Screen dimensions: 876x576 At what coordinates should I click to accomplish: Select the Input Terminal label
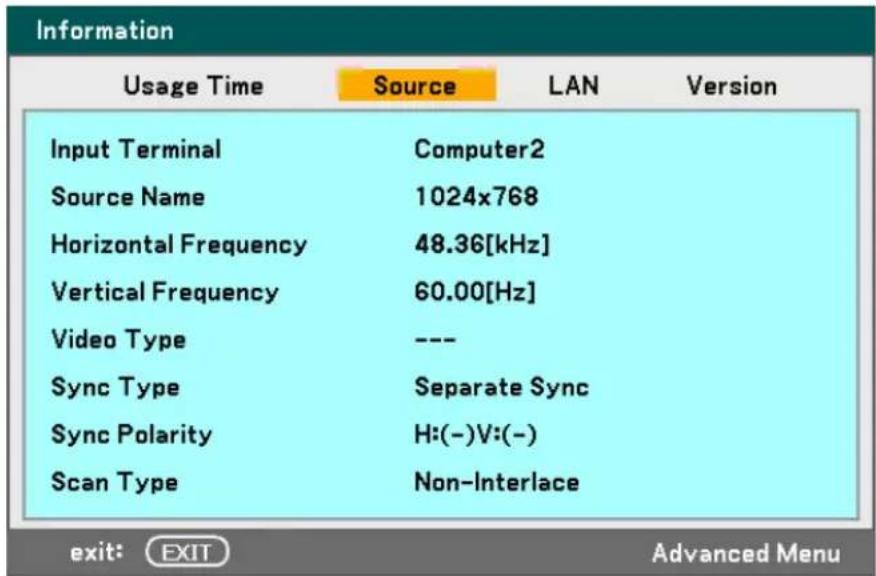[136, 149]
